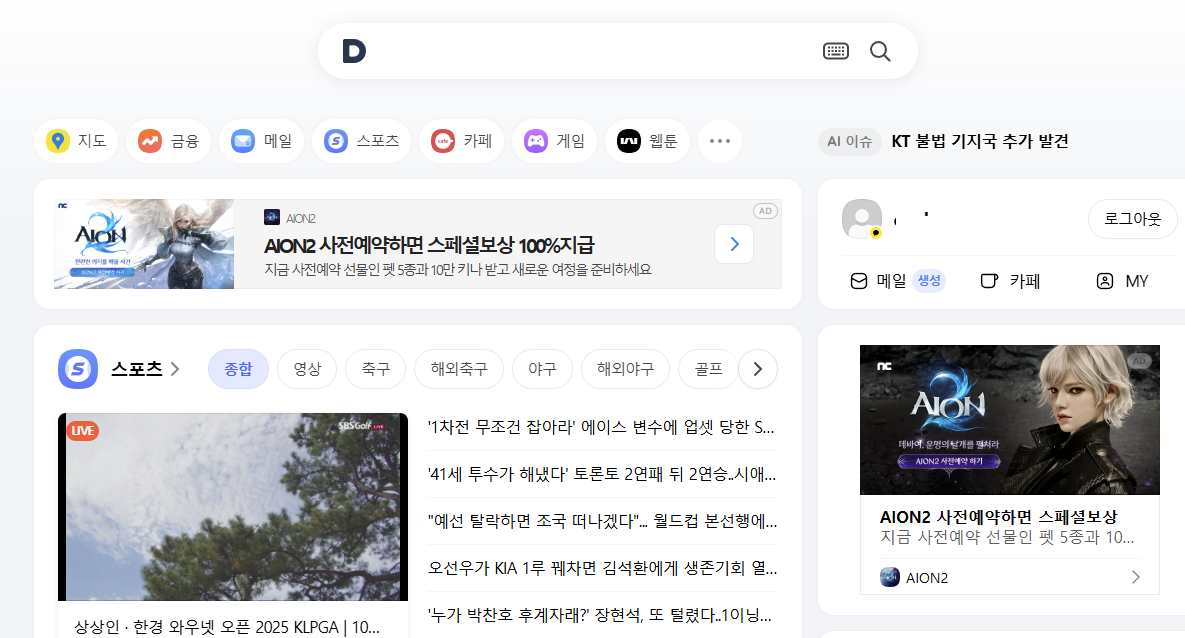The image size is (1185, 638).
Task: Open headline KT 불법 기지국 추가 발견
Action: click(x=980, y=141)
